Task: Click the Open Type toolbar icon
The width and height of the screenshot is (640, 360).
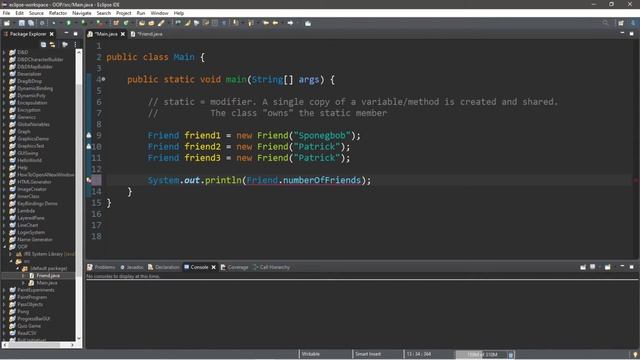Action: (x=142, y=23)
